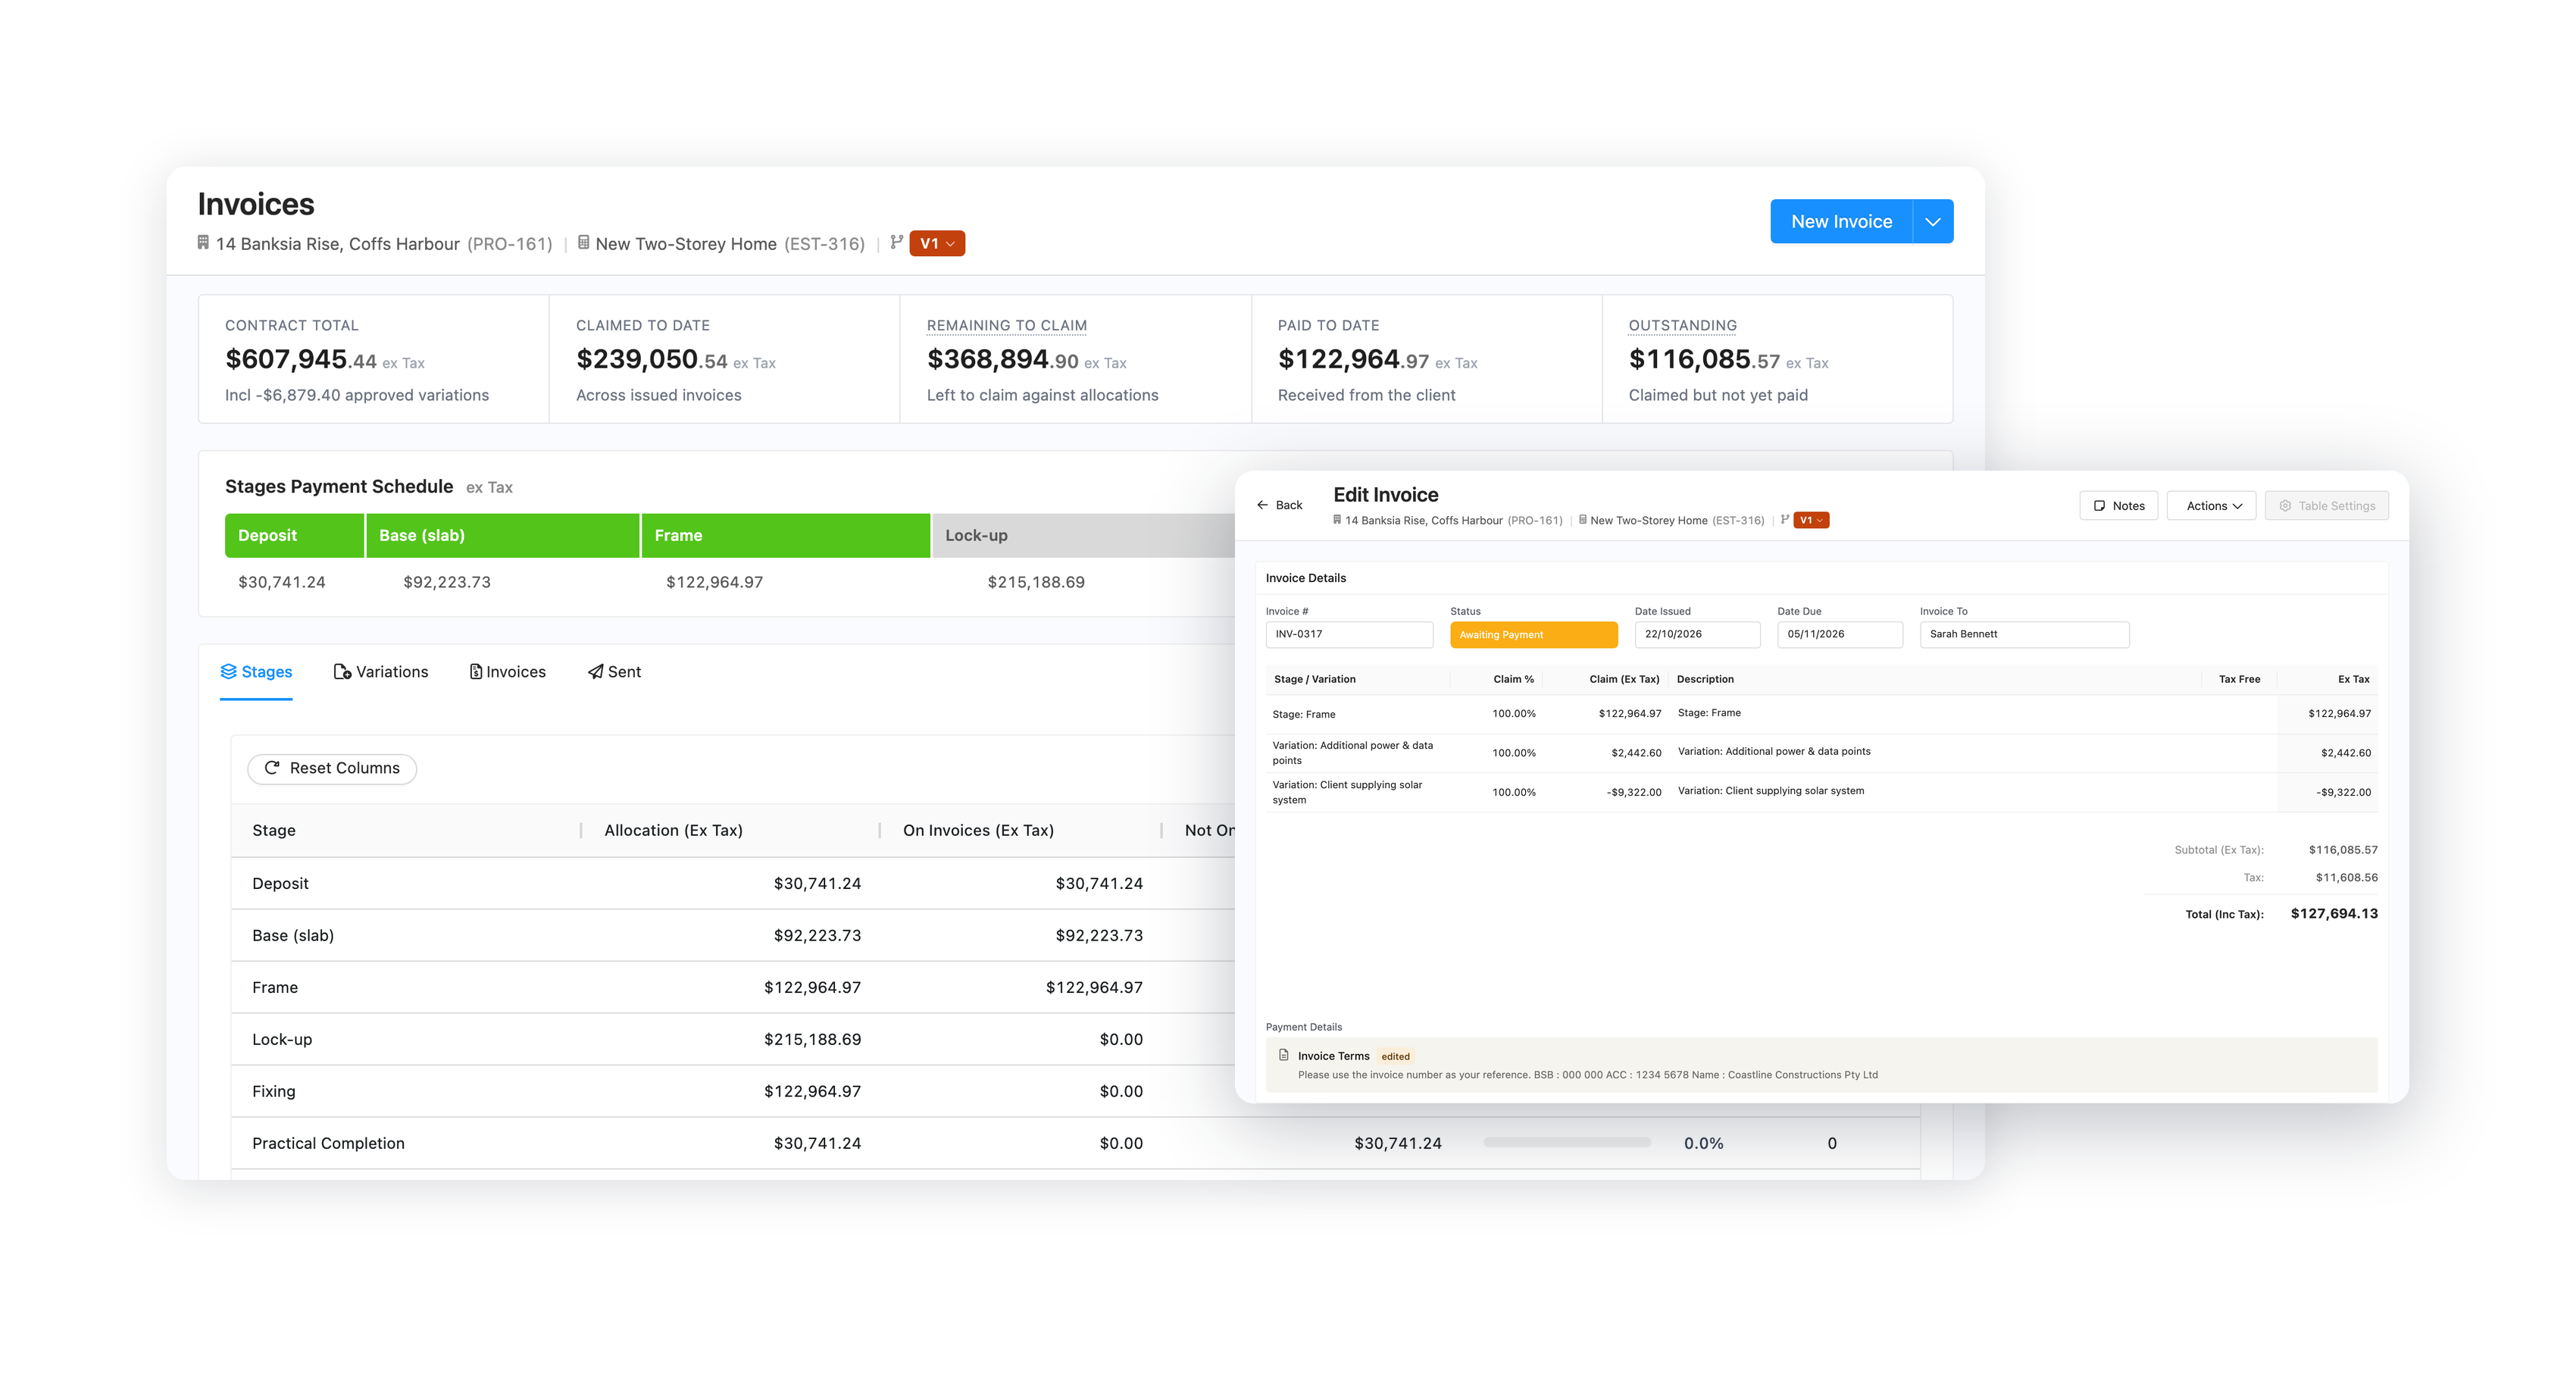Open the V1 version dropdown in Invoices header
Viewport: 2576px width, 1377px height.
[937, 244]
